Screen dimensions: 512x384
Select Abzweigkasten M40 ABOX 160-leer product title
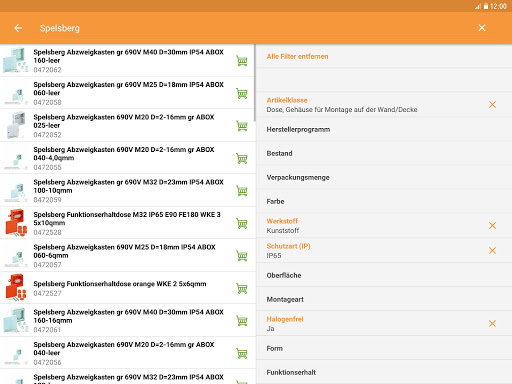(x=128, y=56)
